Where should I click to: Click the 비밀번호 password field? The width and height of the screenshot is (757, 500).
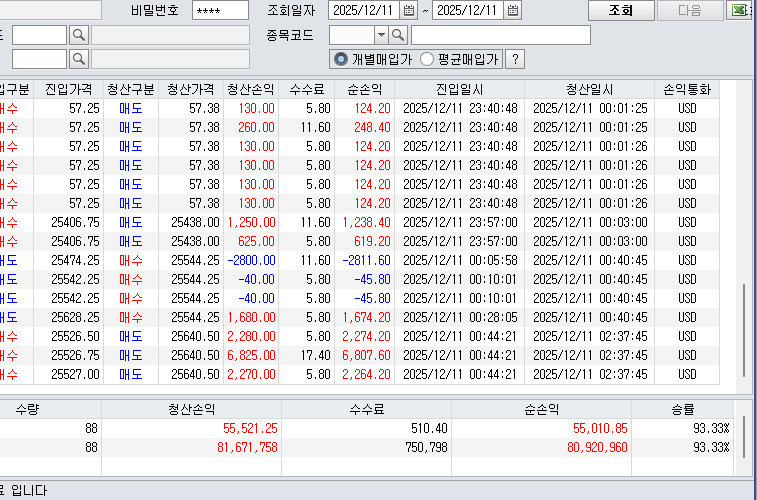pyautogui.click(x=221, y=11)
